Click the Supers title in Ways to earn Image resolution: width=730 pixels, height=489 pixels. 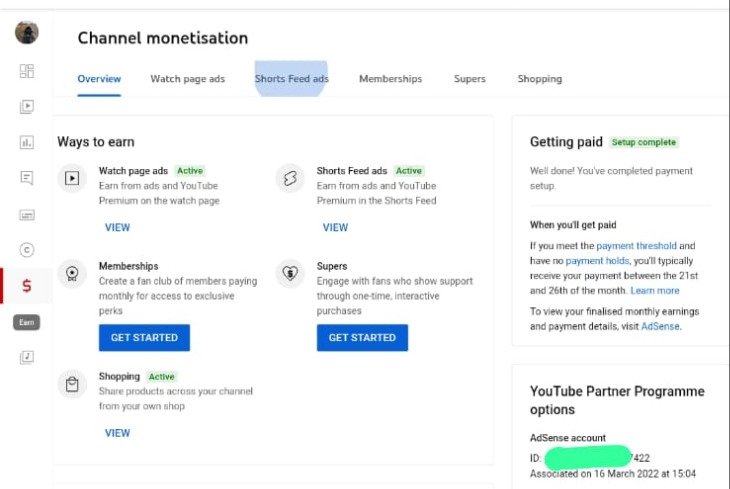[332, 266]
